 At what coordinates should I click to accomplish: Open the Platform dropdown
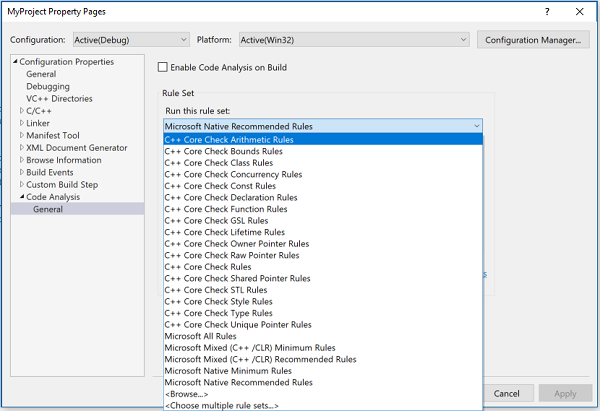click(x=353, y=40)
